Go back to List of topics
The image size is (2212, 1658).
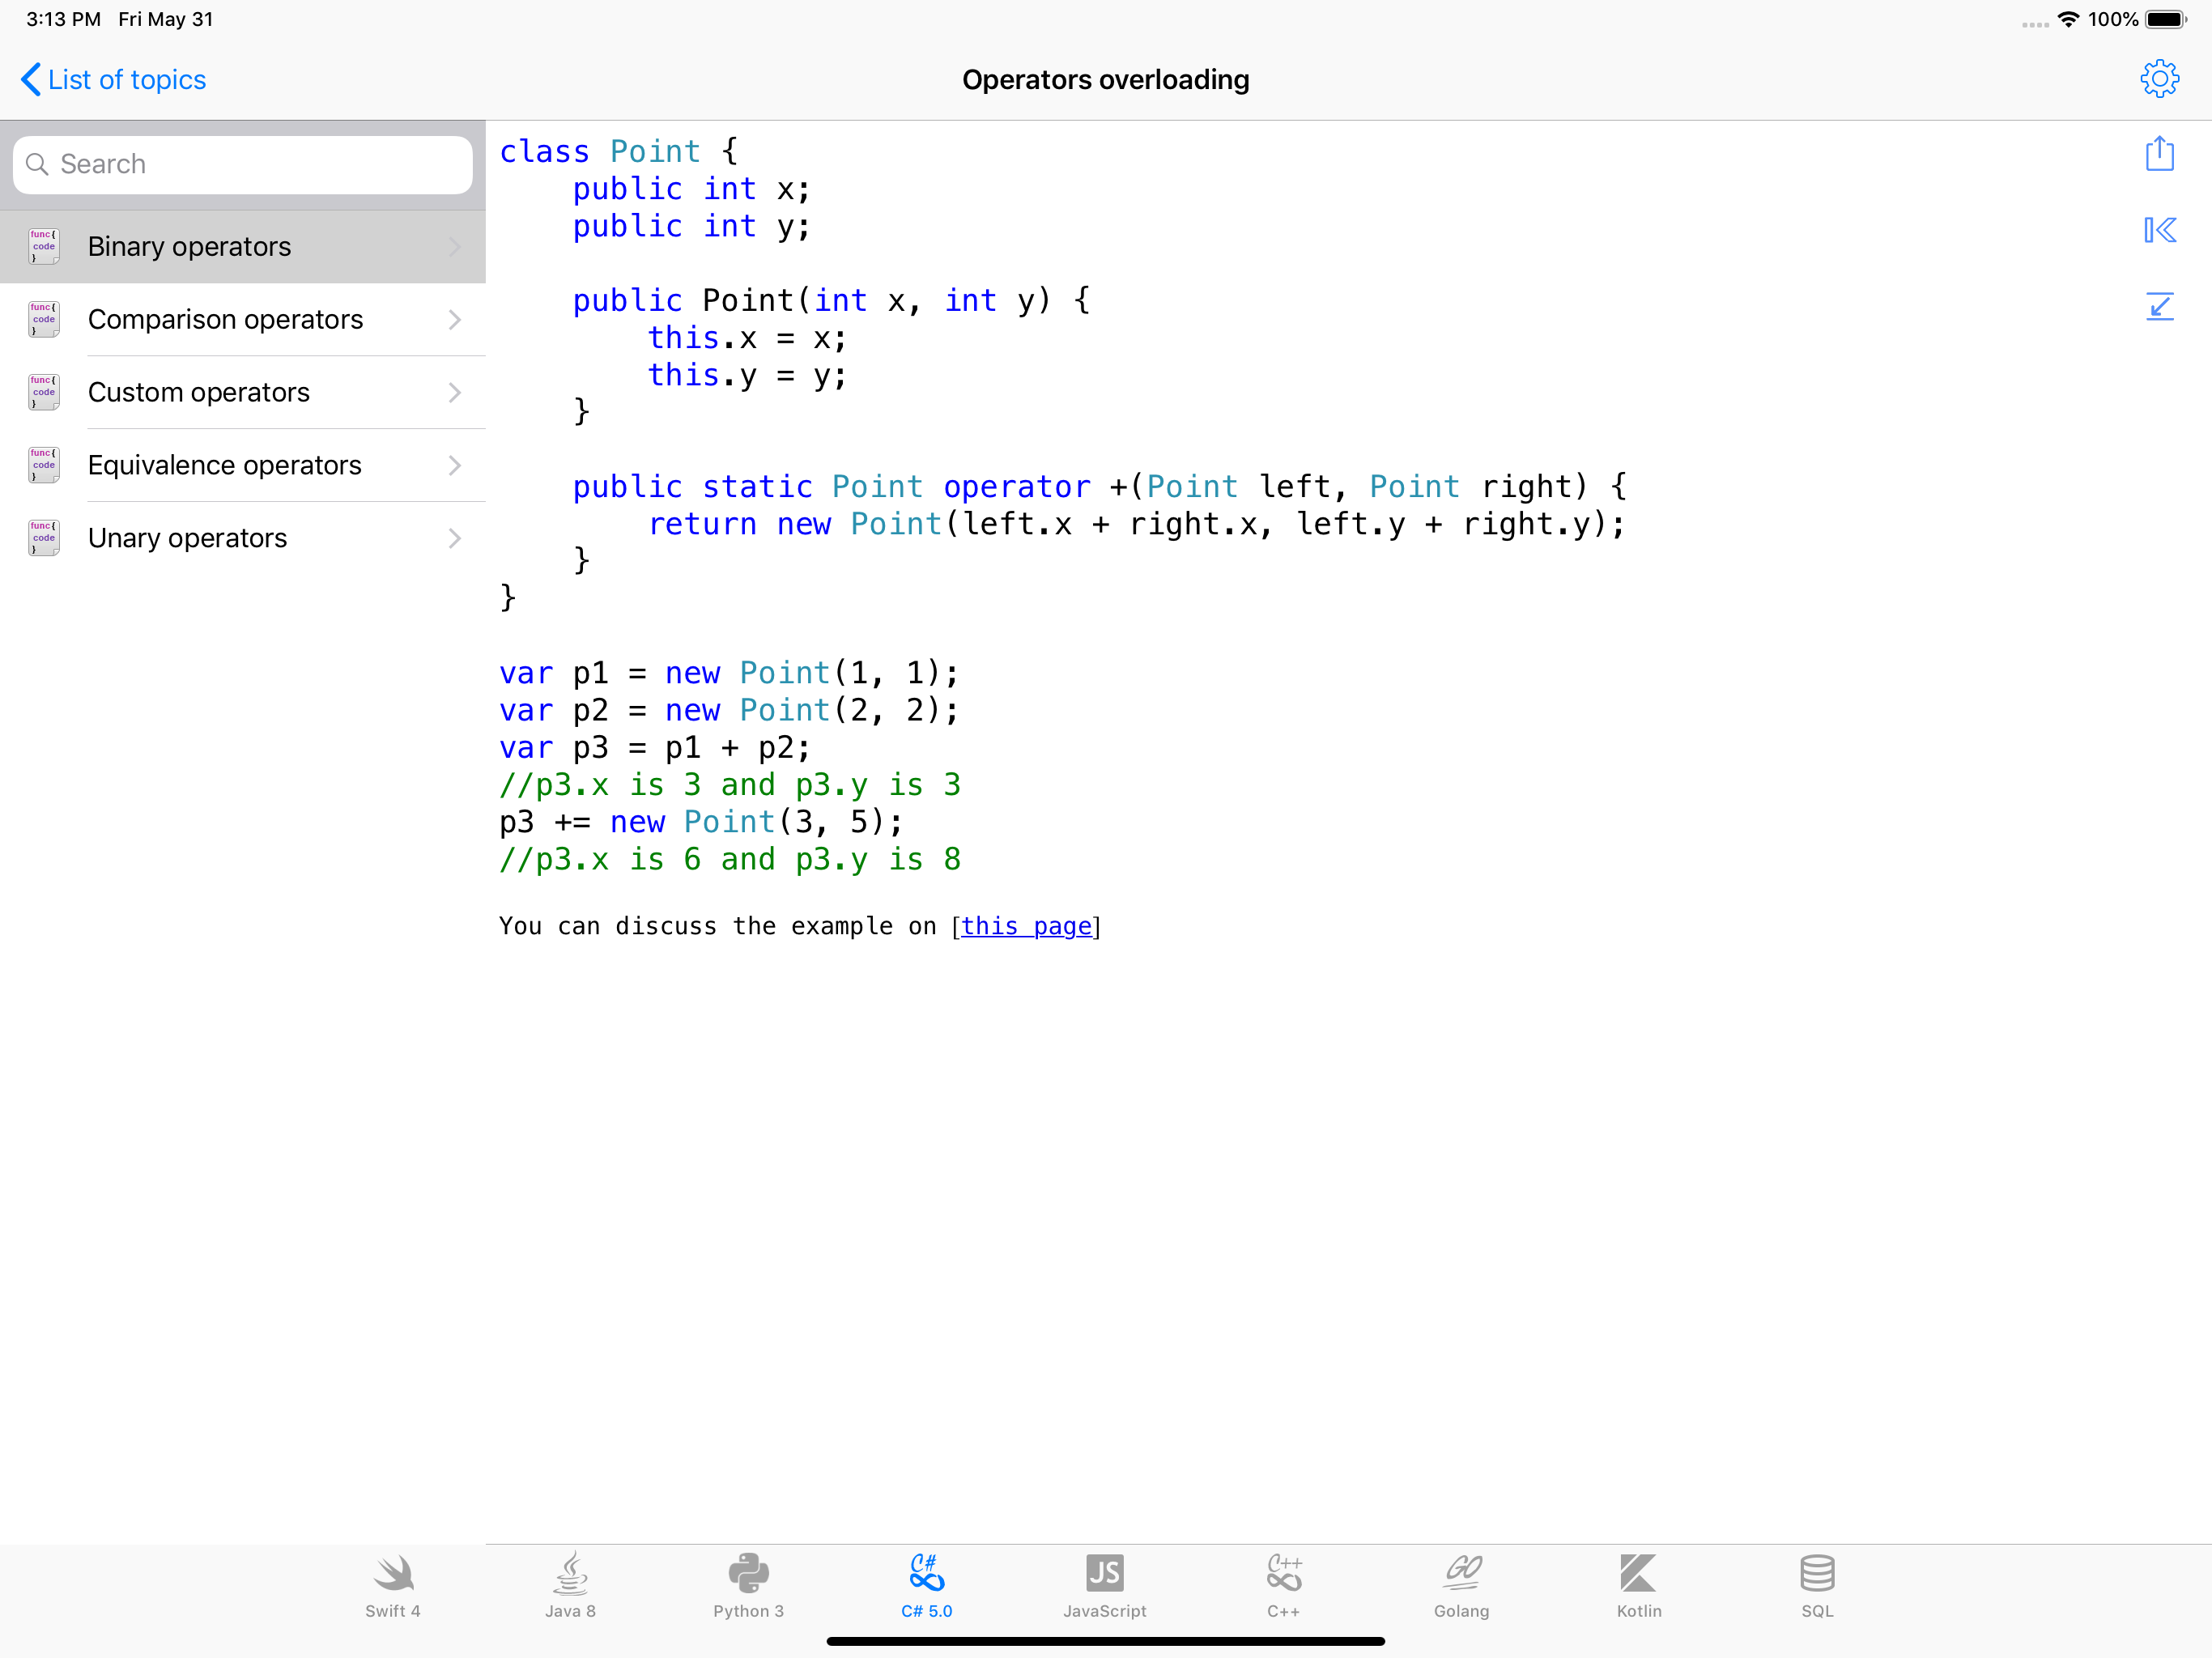pos(114,80)
